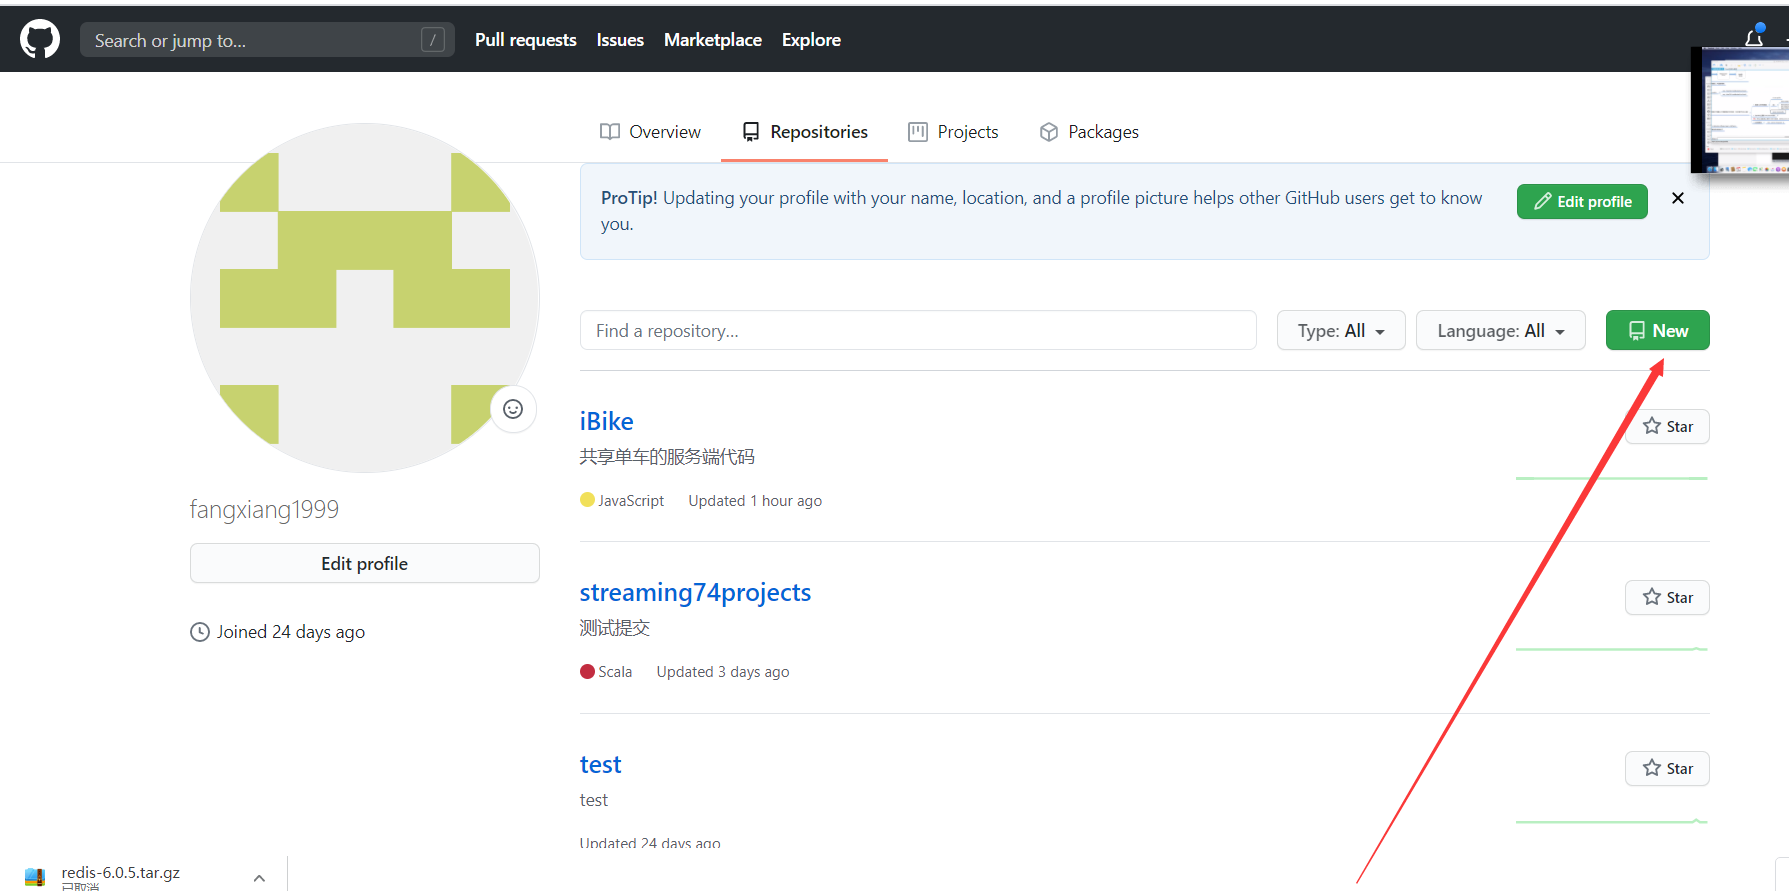Click the redis download file icon
The image size is (1789, 891).
tap(35, 877)
